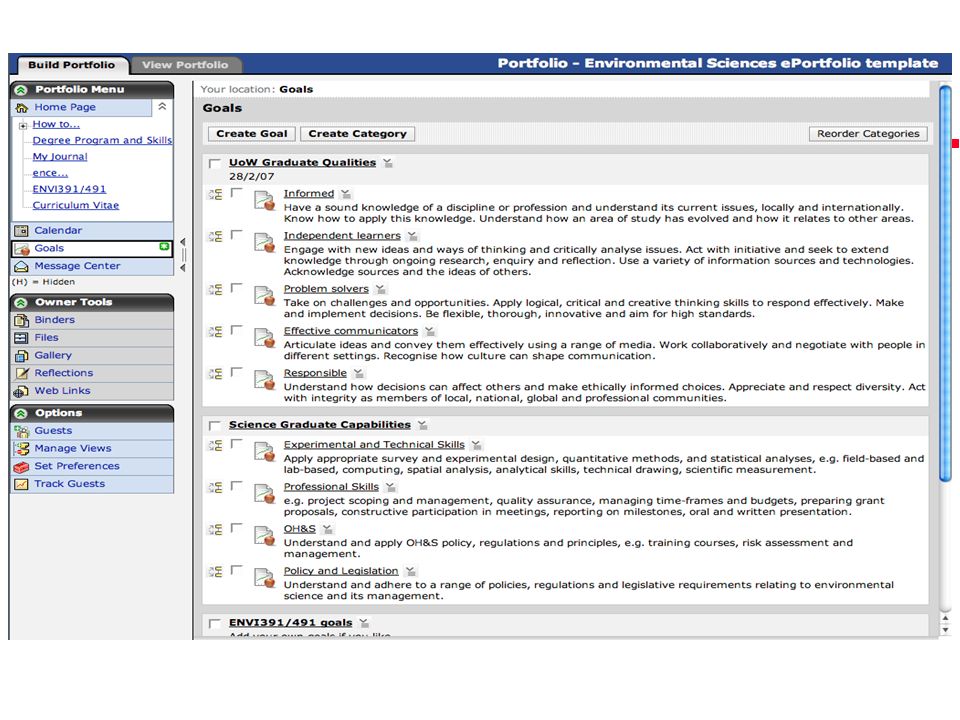Click the document icon beside Experimental and Technical Skills
Image resolution: width=960 pixels, height=720 pixels.
click(264, 451)
